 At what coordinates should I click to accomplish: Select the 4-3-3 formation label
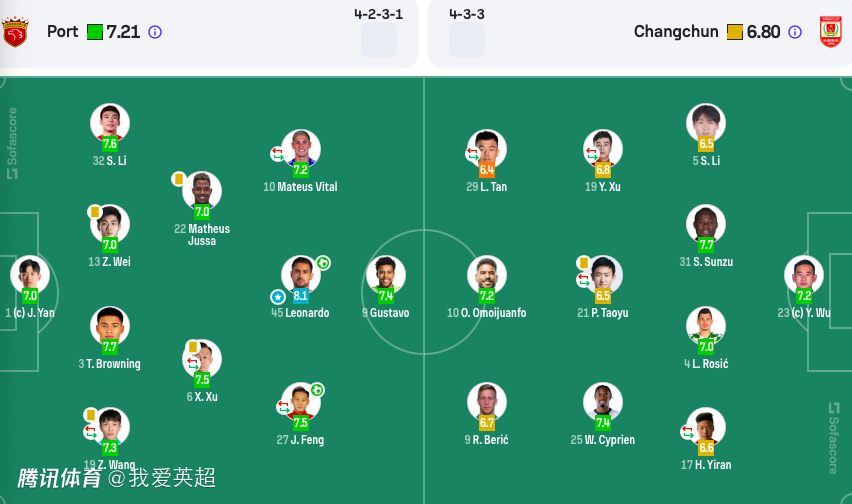click(467, 14)
